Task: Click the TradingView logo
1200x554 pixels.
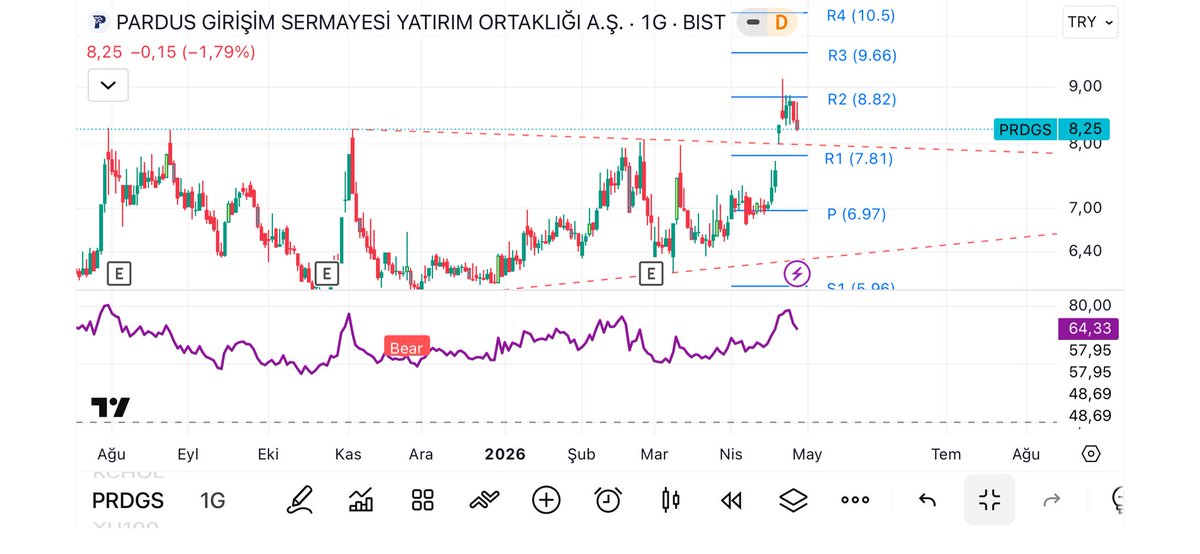Action: (x=110, y=407)
